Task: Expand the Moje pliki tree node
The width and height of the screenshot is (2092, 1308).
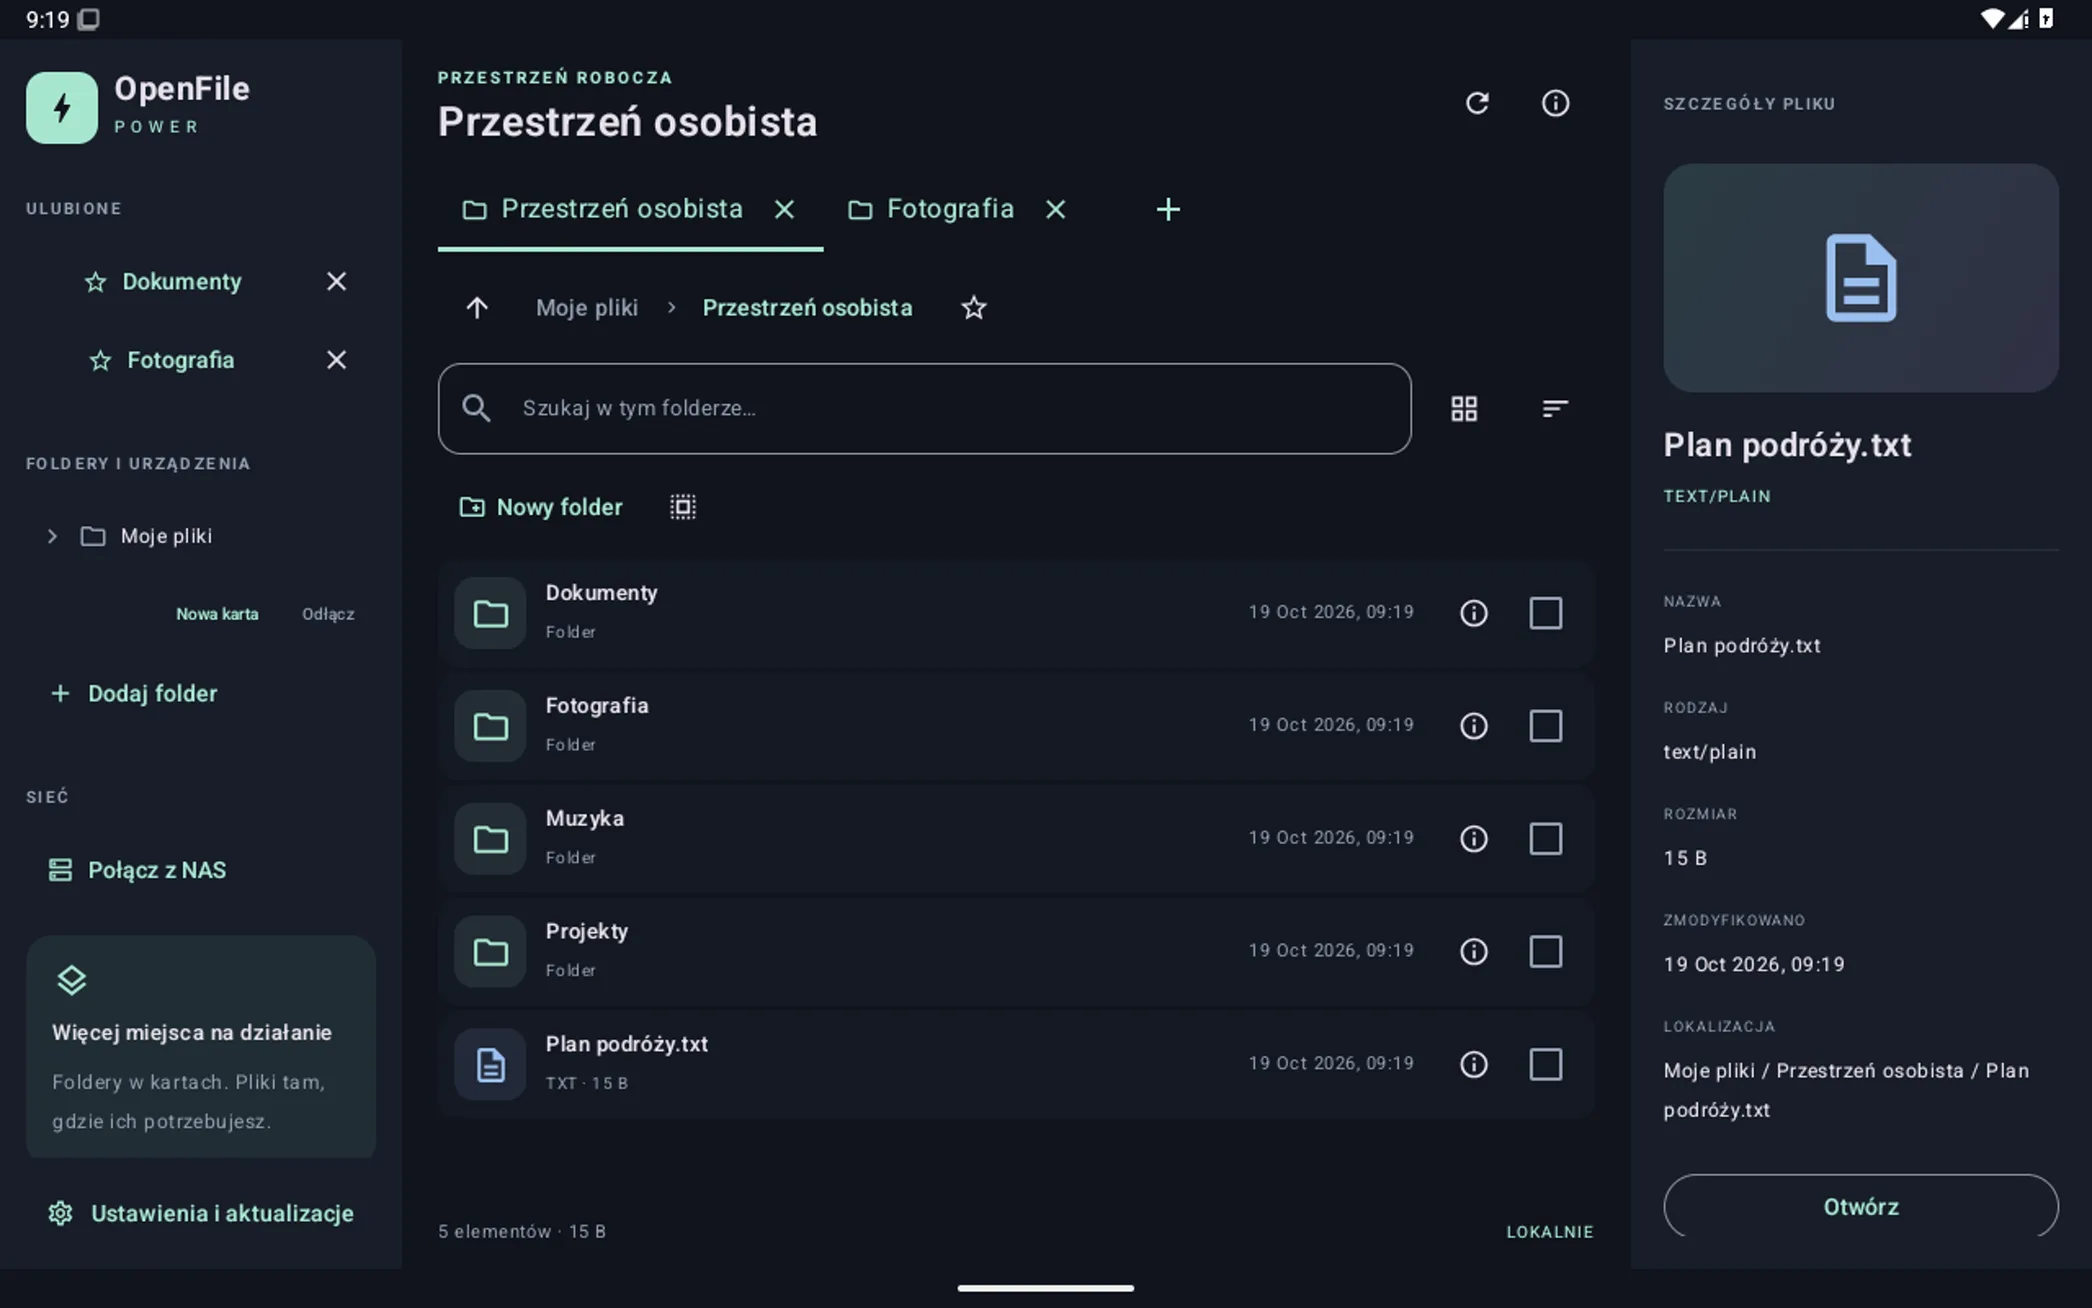Action: pyautogui.click(x=52, y=536)
